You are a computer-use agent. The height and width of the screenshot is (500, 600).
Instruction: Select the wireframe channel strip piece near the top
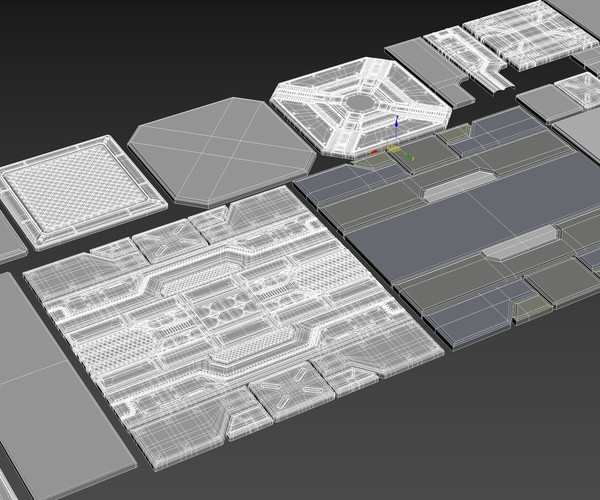pyautogui.click(x=469, y=61)
